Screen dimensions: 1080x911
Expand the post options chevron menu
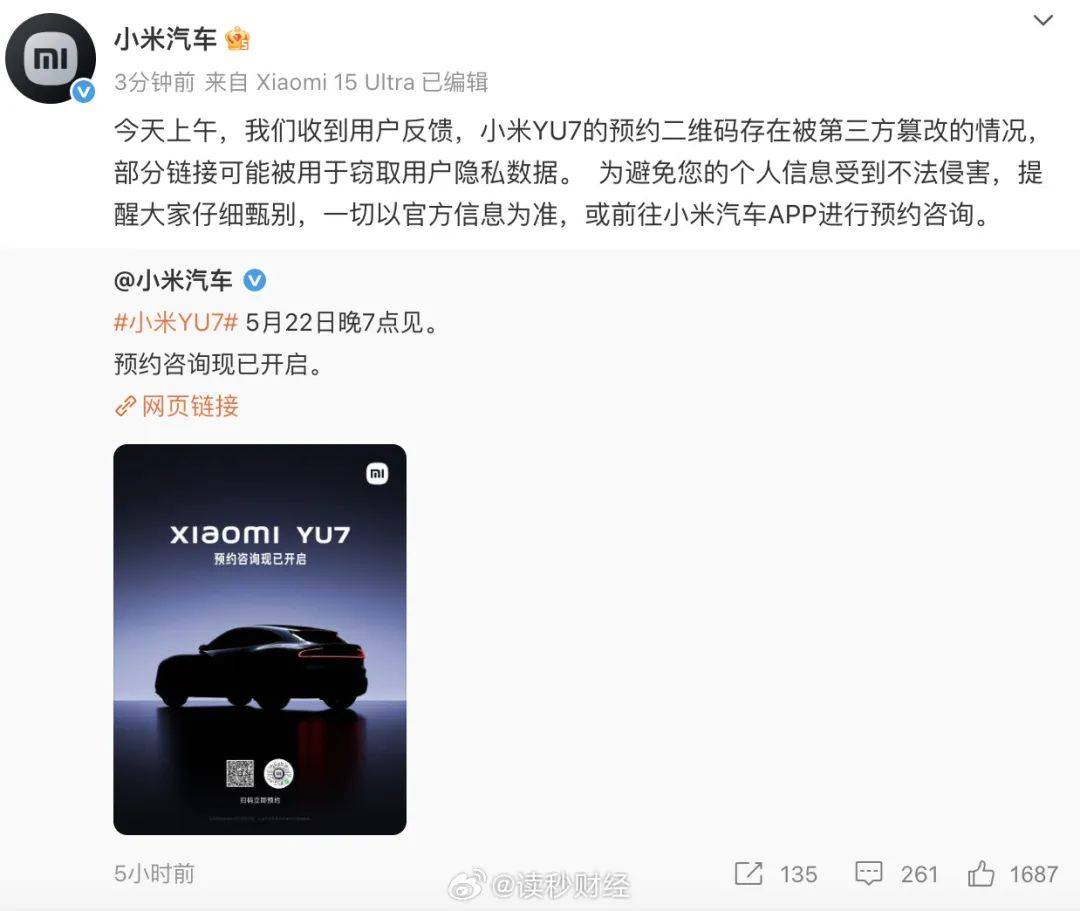[x=1043, y=20]
